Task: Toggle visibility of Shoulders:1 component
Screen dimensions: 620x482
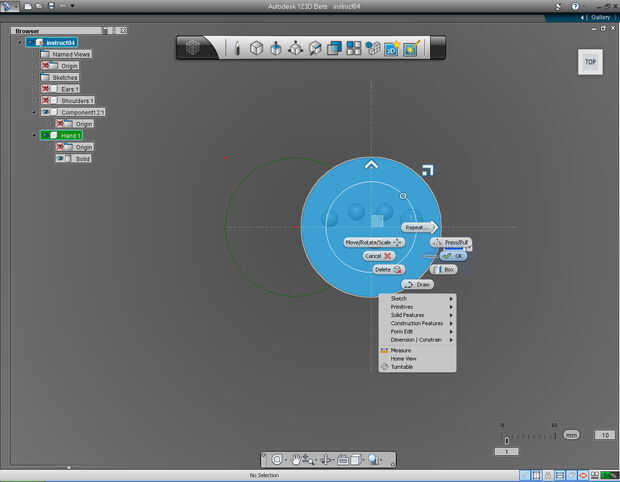Action: pos(47,100)
